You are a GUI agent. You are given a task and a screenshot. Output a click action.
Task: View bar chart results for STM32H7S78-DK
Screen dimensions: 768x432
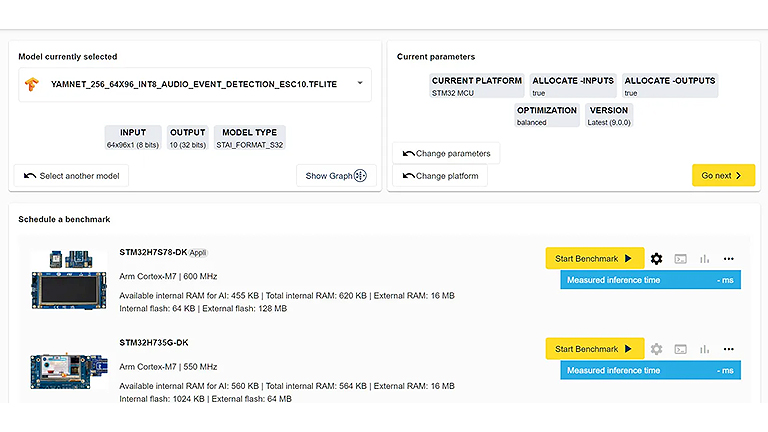704,259
